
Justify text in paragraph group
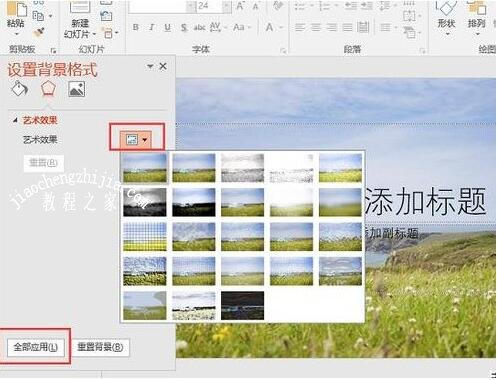click(x=347, y=27)
